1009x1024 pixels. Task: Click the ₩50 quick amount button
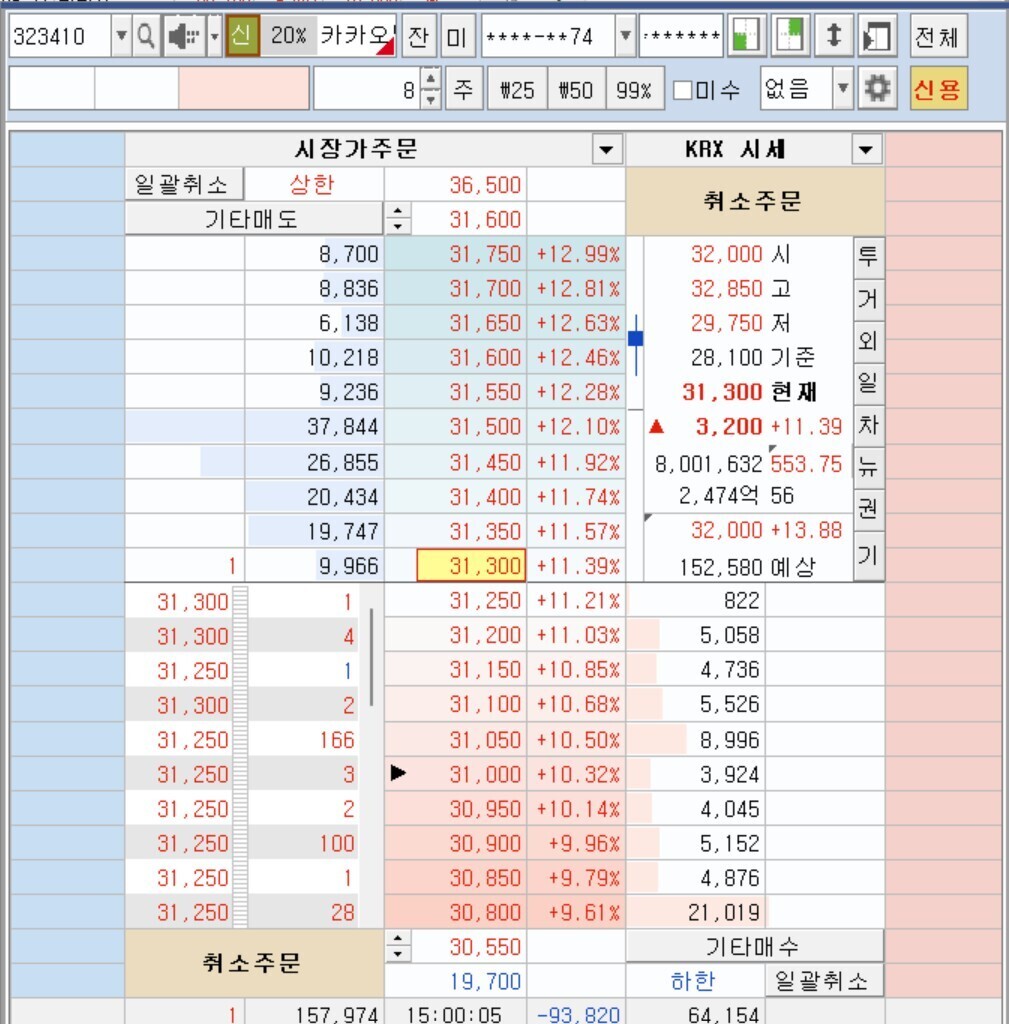[x=575, y=88]
